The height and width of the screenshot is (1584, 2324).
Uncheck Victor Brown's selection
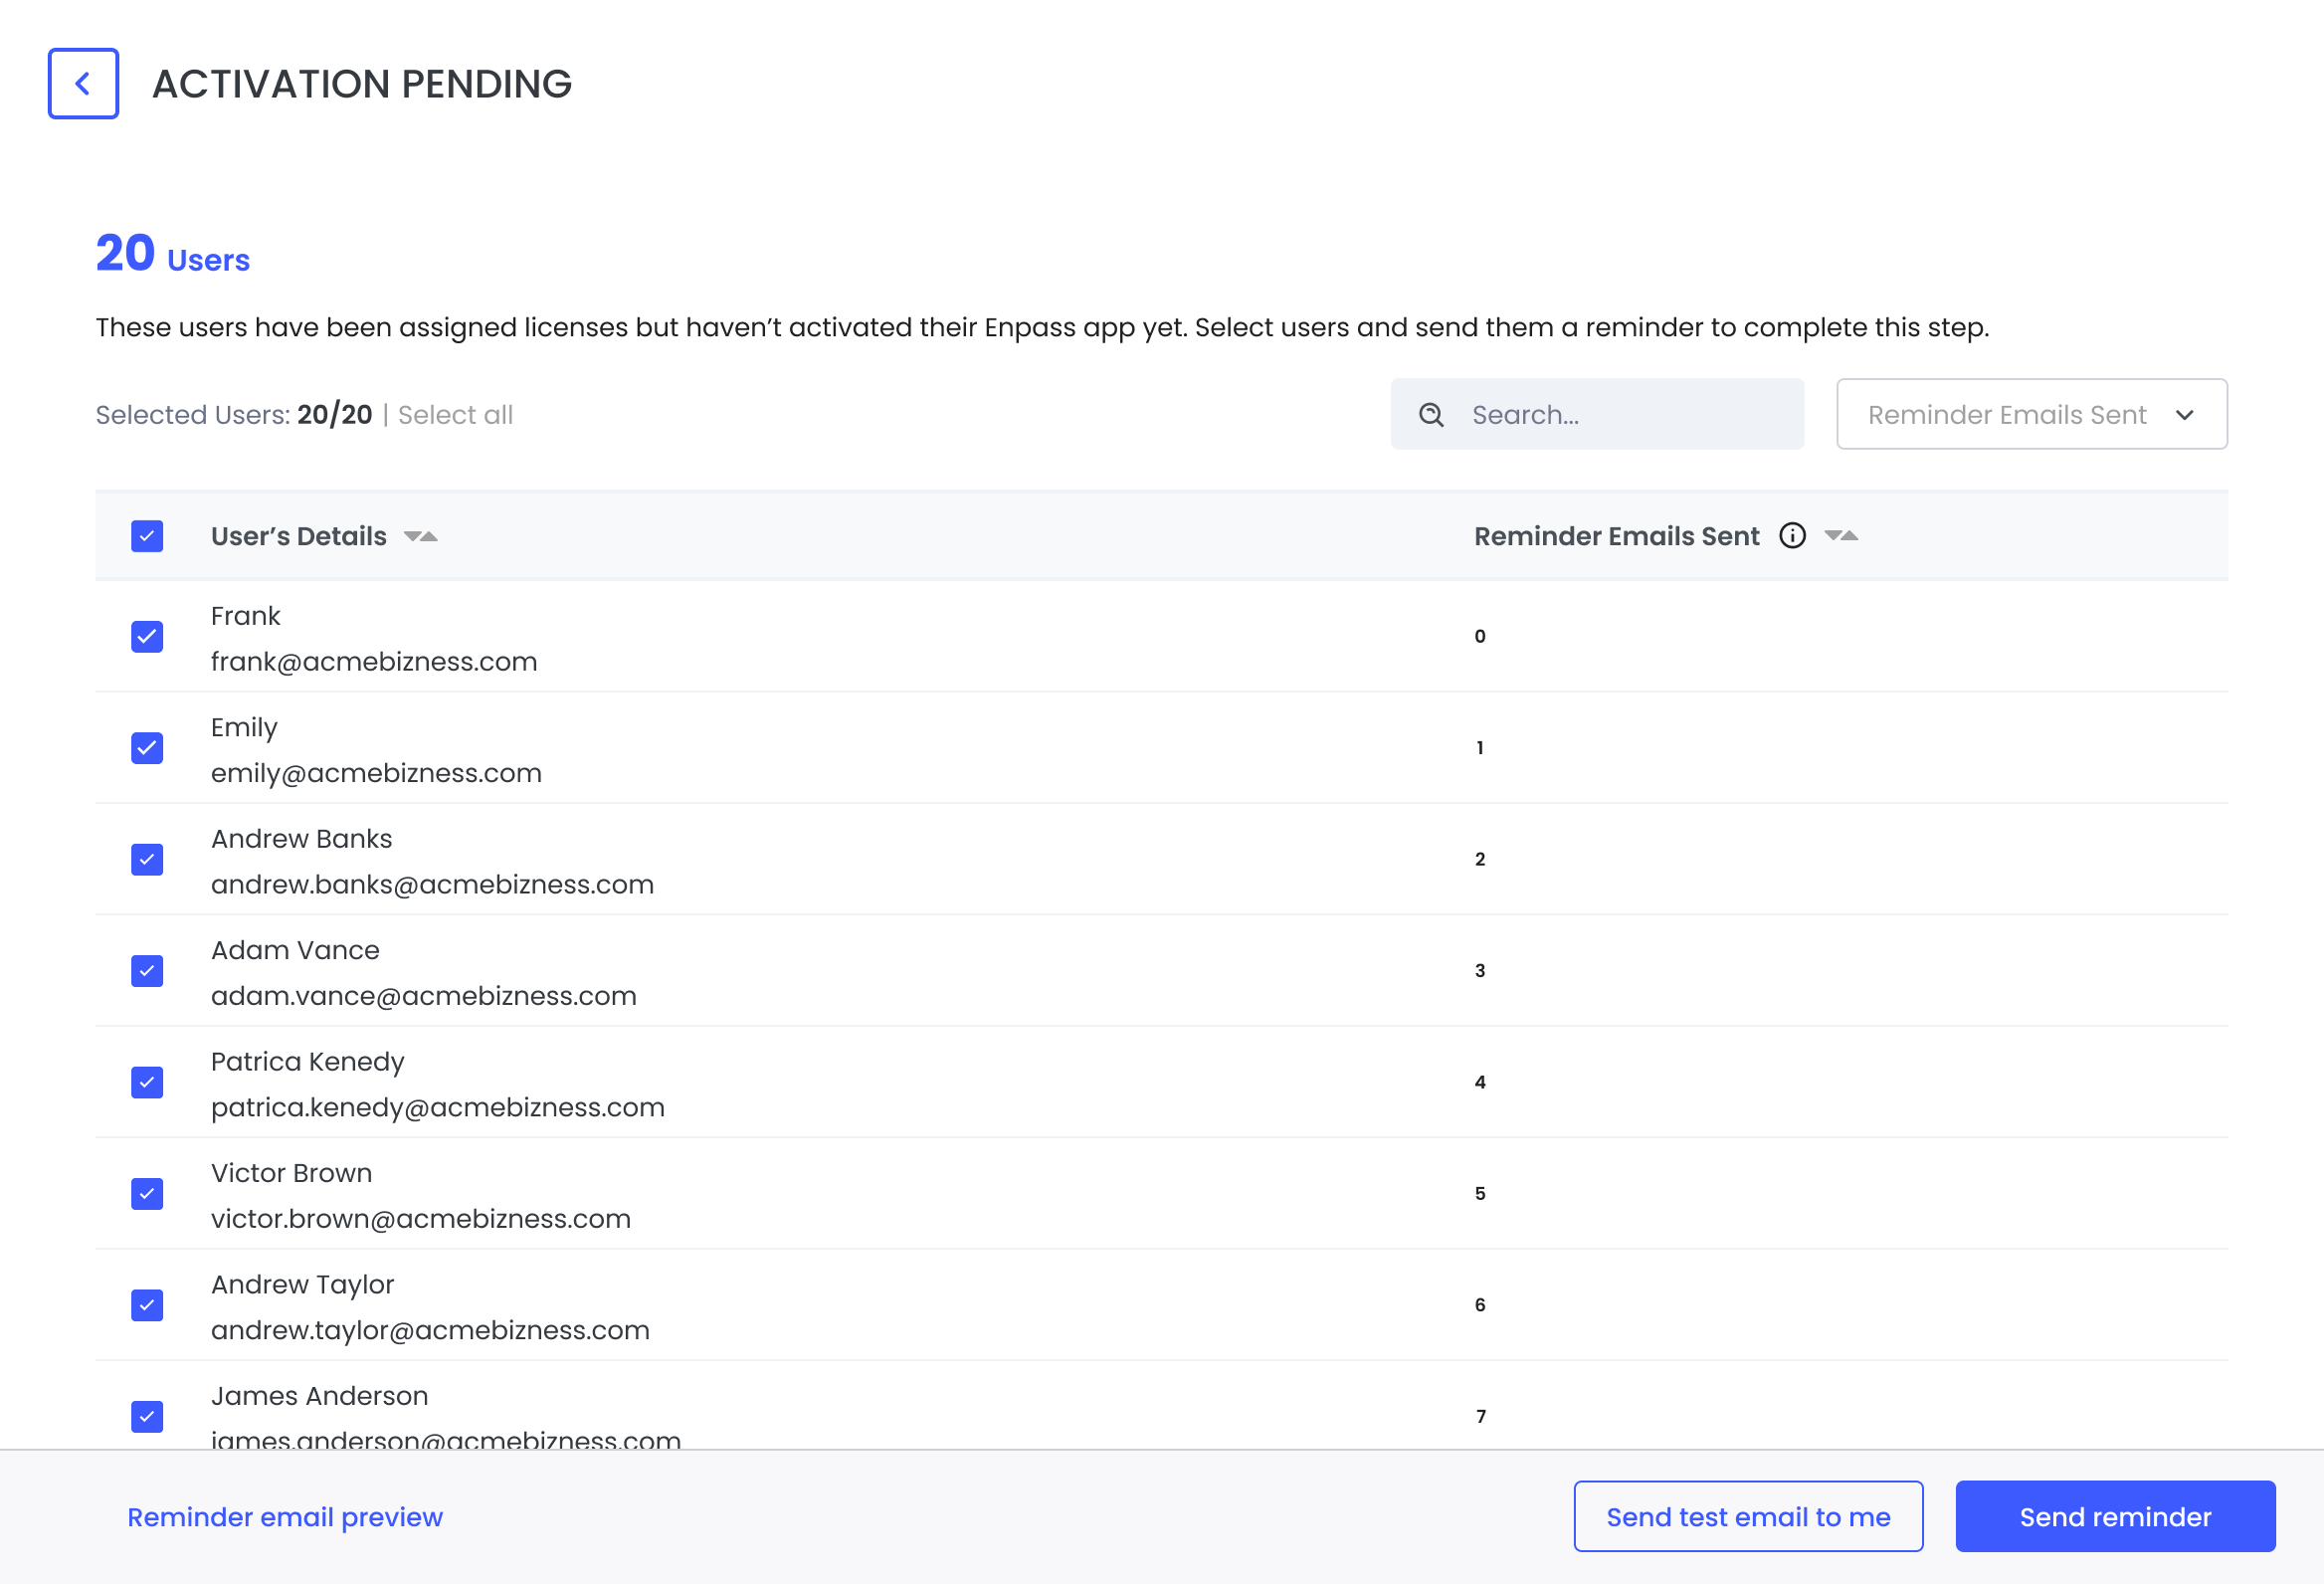click(147, 1194)
